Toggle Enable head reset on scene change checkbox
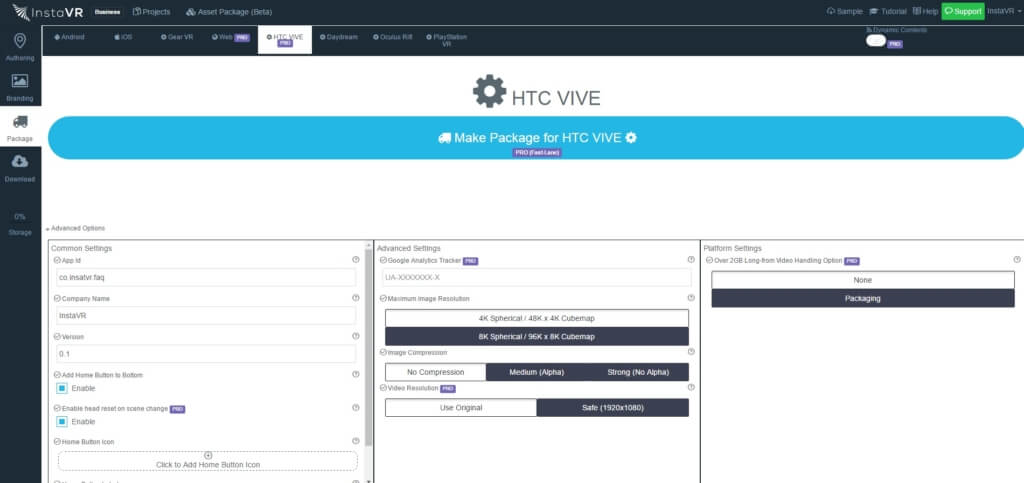The image size is (1024, 483). click(x=62, y=422)
